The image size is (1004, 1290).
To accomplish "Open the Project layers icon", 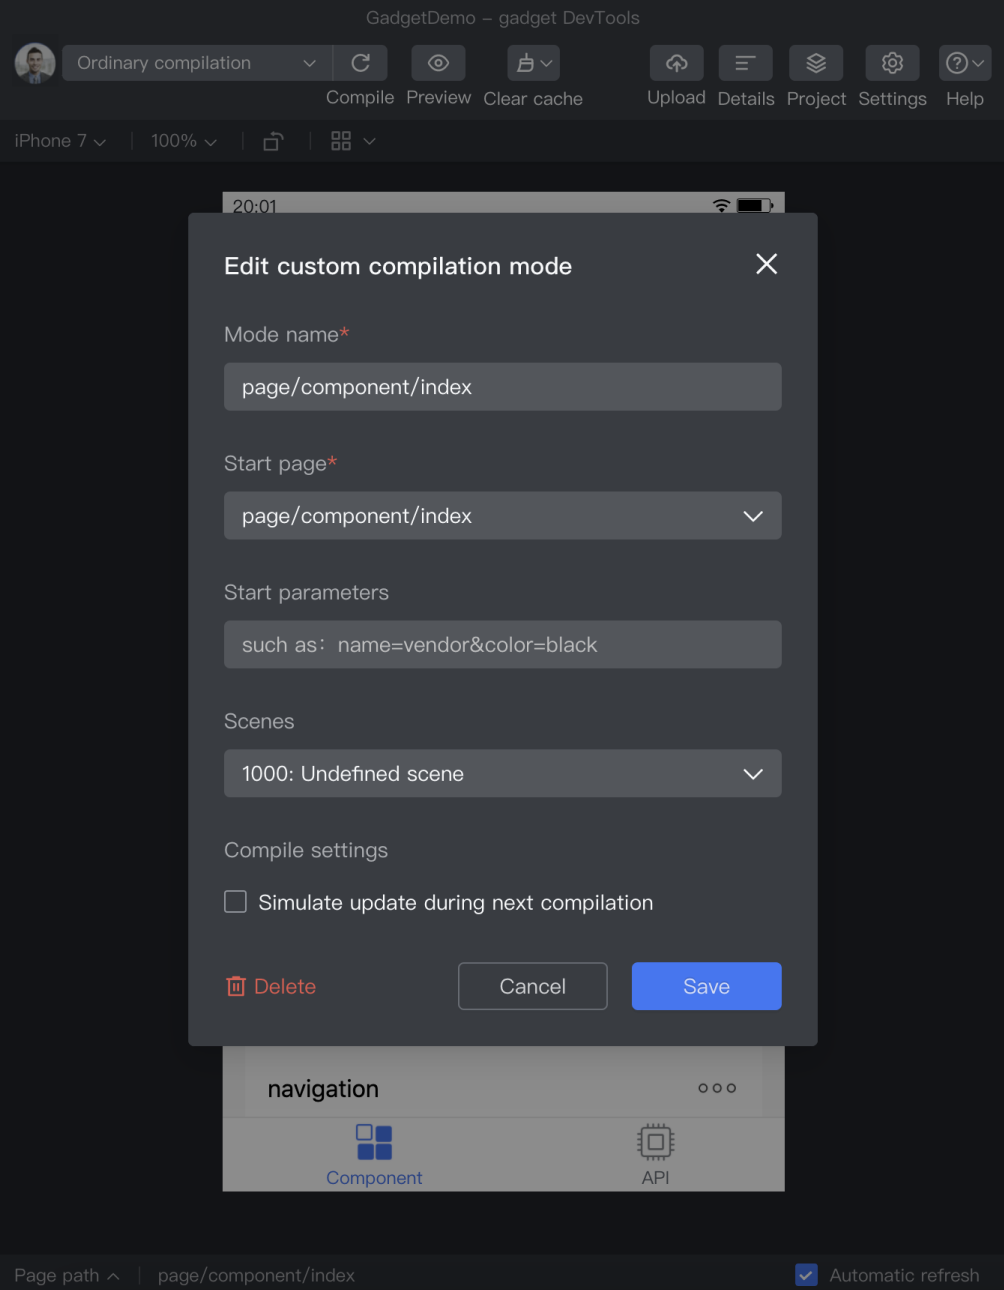I will click(816, 63).
